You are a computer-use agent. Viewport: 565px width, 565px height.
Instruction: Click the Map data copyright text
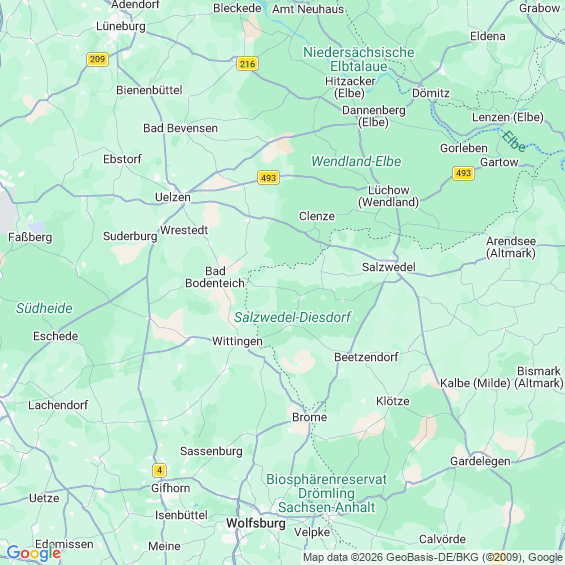(x=433, y=557)
